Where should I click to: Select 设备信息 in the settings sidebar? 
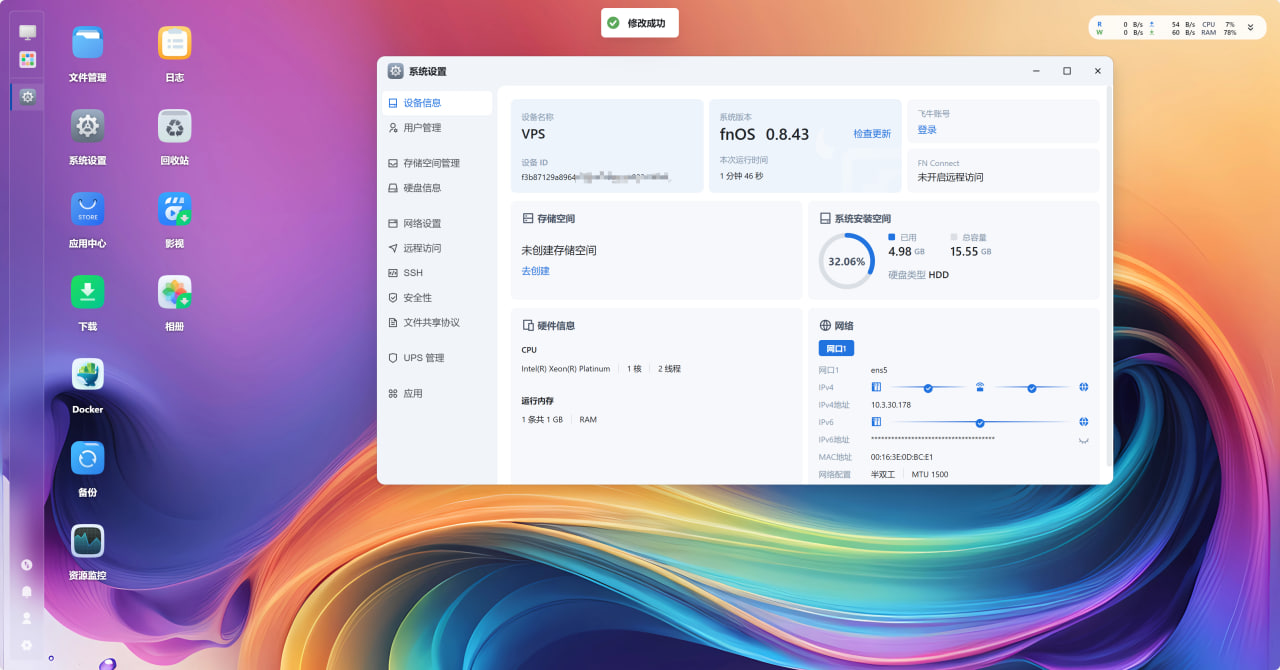coord(437,103)
